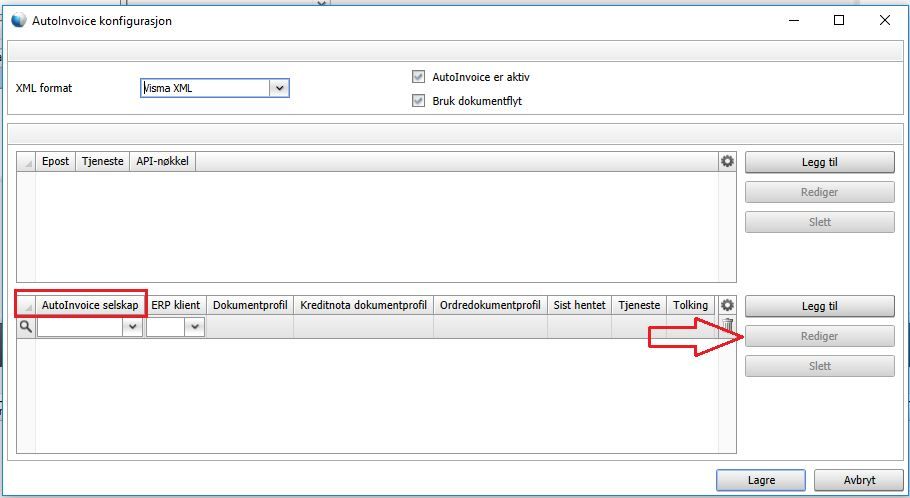Screen dimensions: 910x498
Task: Click the lower 'Slett' button
Action: point(819,366)
